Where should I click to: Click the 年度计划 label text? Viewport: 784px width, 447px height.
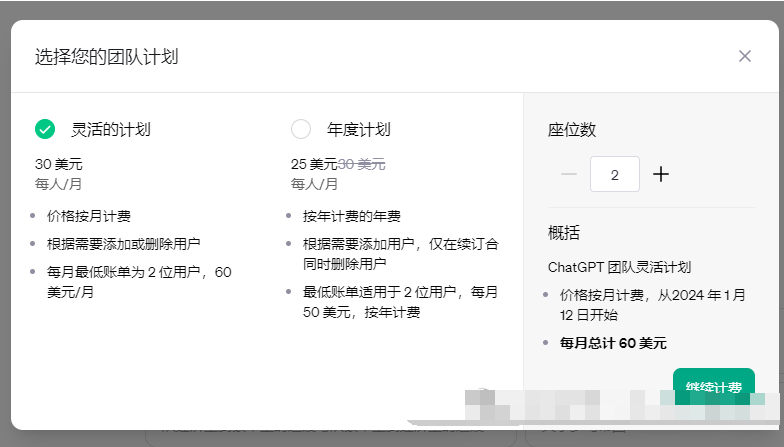coord(358,130)
